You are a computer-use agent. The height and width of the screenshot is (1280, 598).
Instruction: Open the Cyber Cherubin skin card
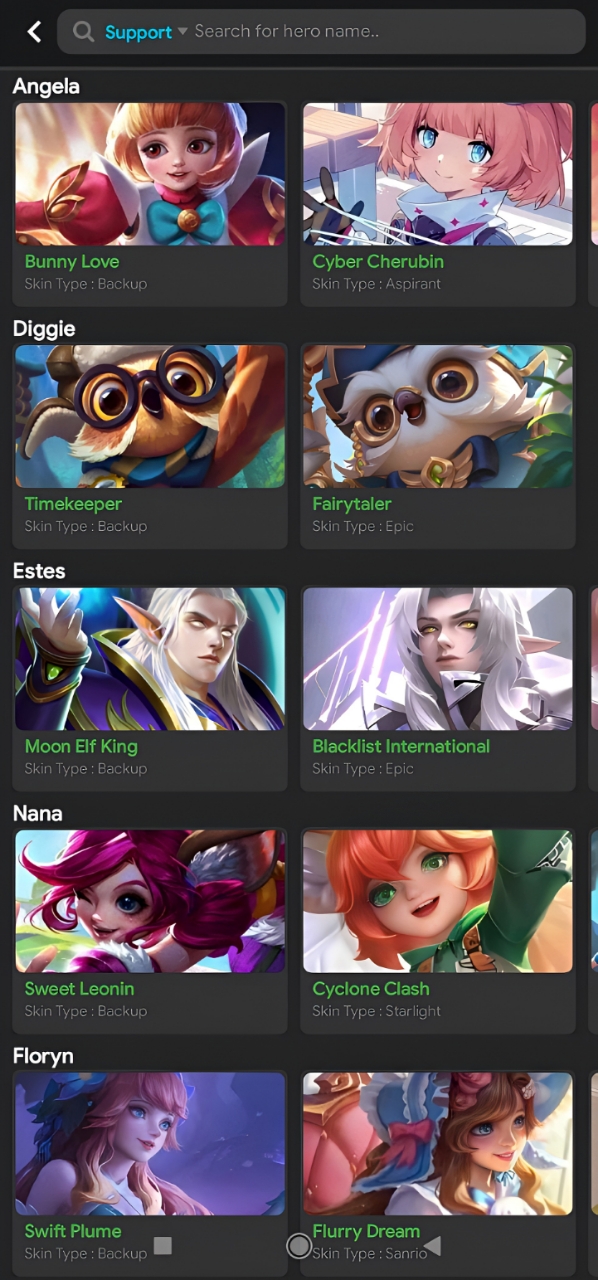438,202
